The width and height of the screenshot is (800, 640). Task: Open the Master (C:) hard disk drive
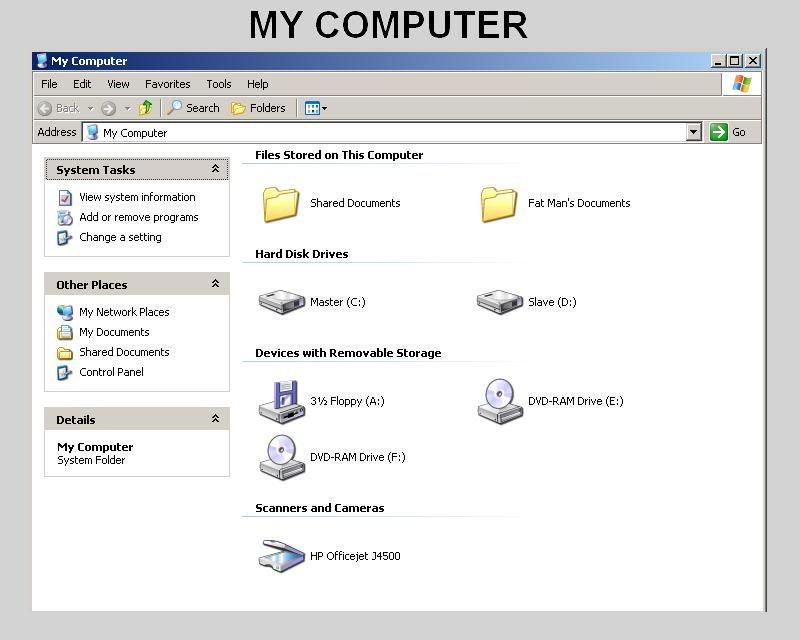click(x=281, y=302)
